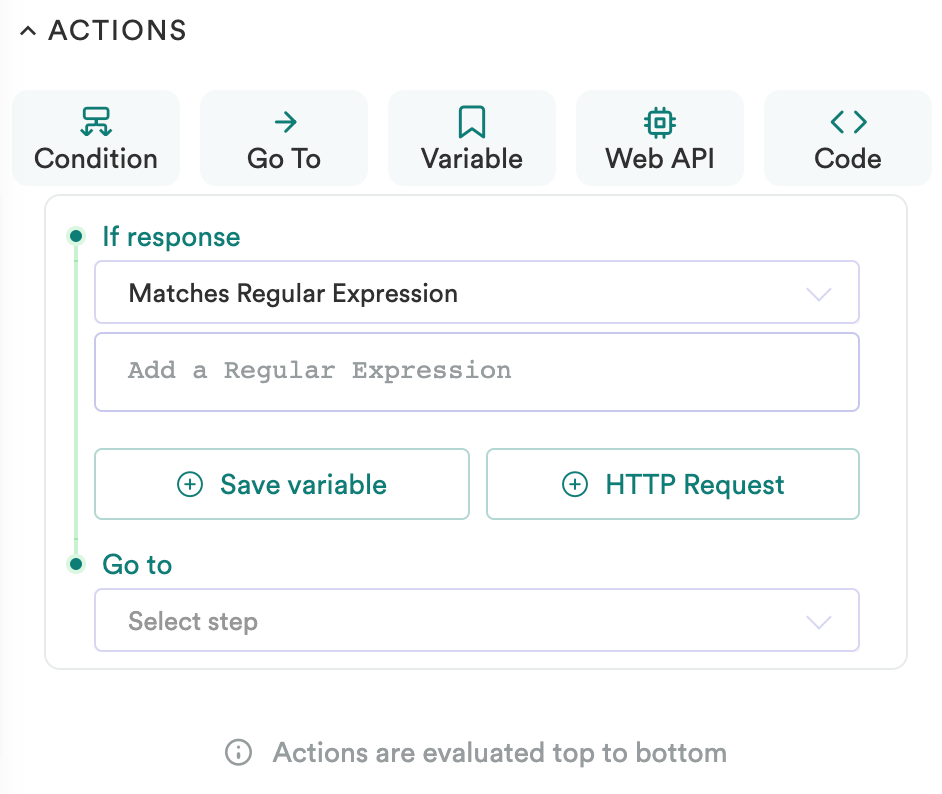The width and height of the screenshot is (942, 794).
Task: Select the Web API chip icon
Action: [x=660, y=122]
